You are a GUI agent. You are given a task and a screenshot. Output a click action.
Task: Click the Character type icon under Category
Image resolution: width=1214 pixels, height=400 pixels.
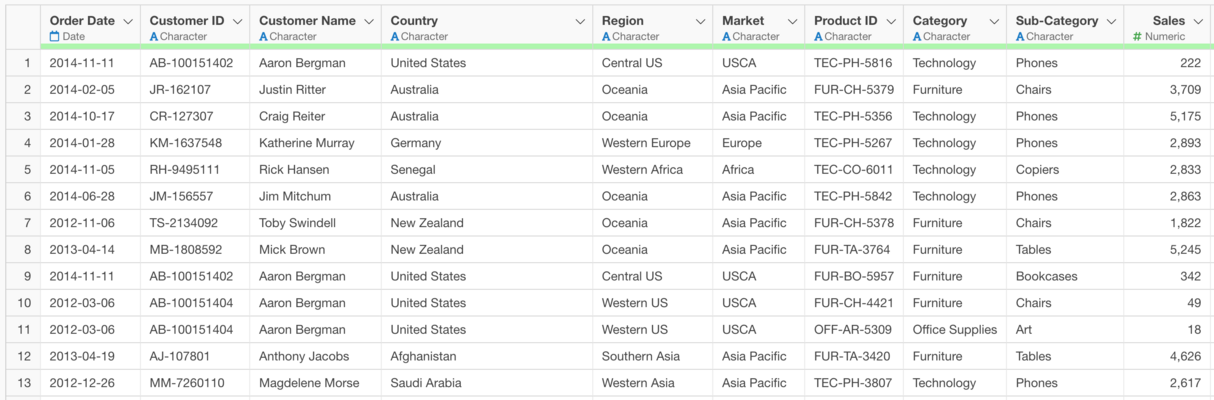click(x=917, y=36)
